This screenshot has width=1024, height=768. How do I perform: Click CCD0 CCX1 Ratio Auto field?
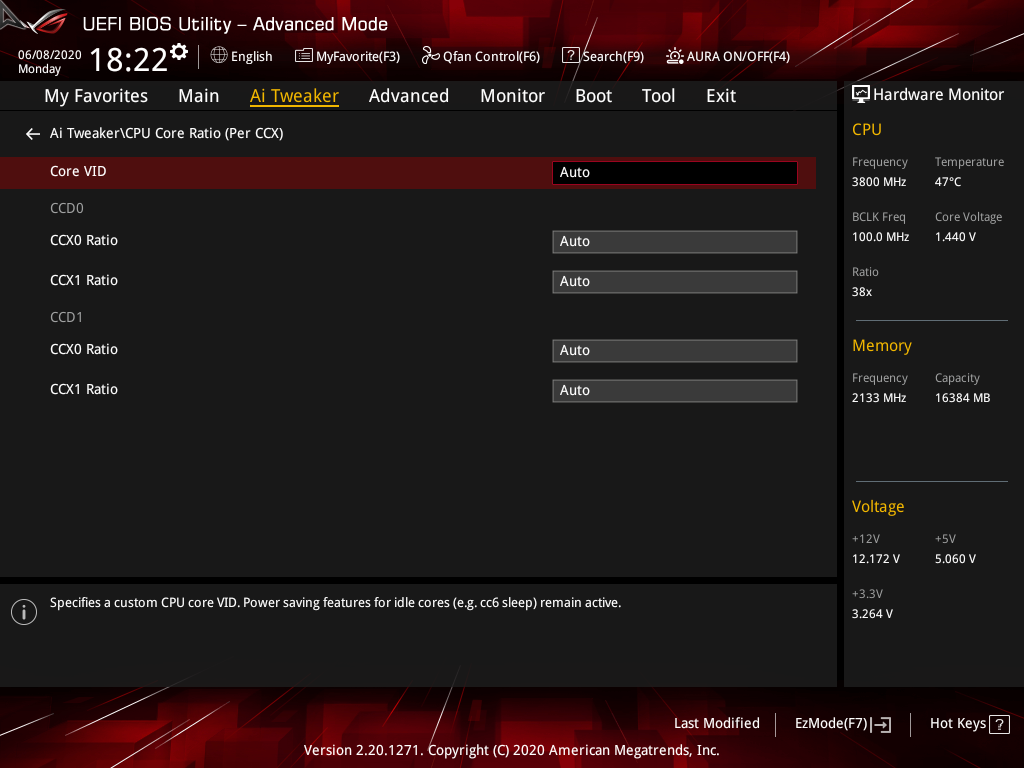click(x=675, y=281)
